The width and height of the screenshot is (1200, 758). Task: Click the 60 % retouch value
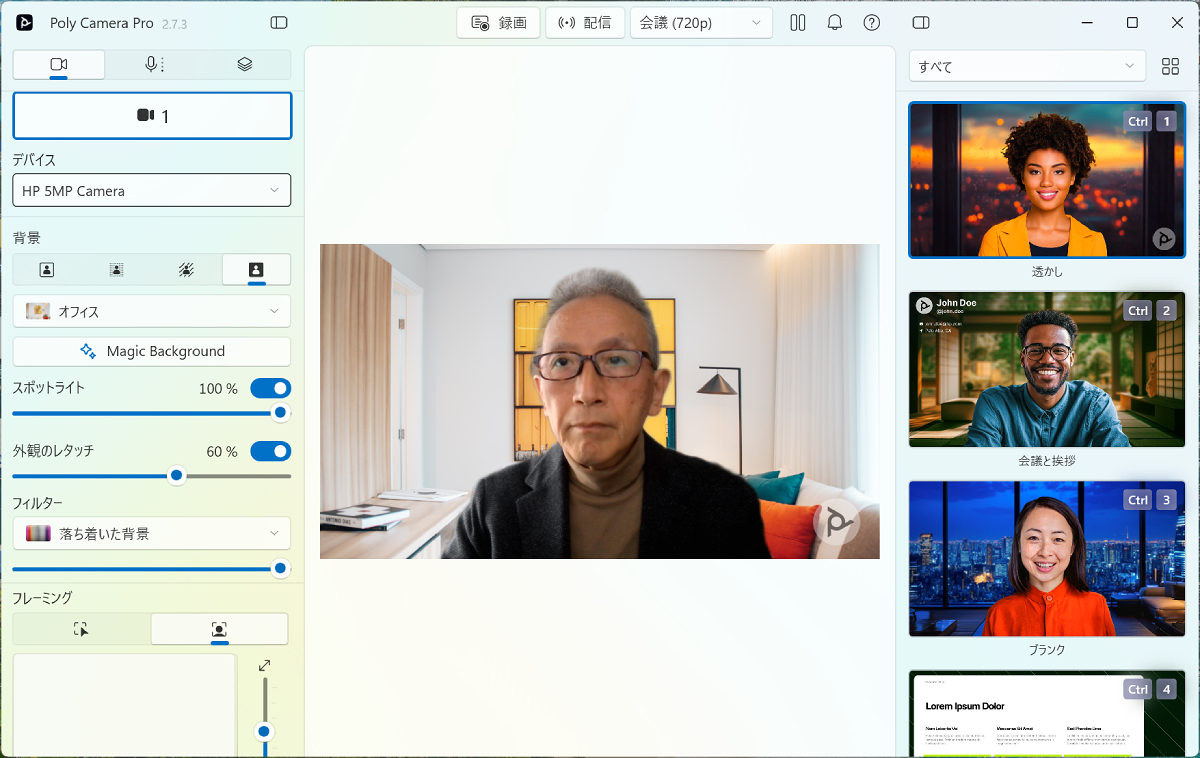[x=222, y=451]
